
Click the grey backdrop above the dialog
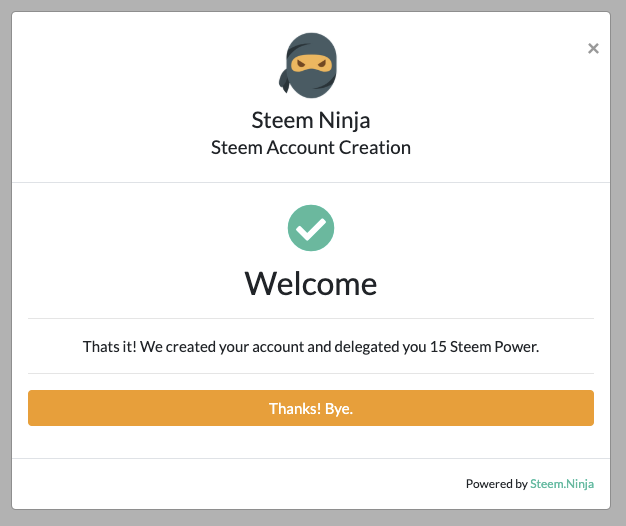click(311, 5)
